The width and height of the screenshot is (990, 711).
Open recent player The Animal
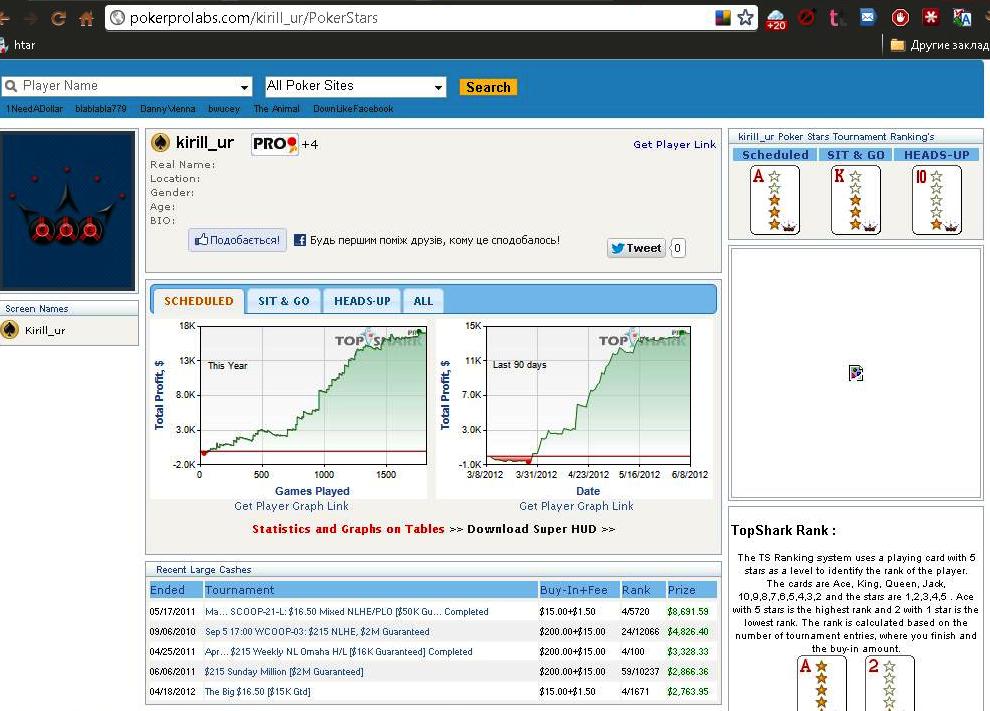coord(277,109)
